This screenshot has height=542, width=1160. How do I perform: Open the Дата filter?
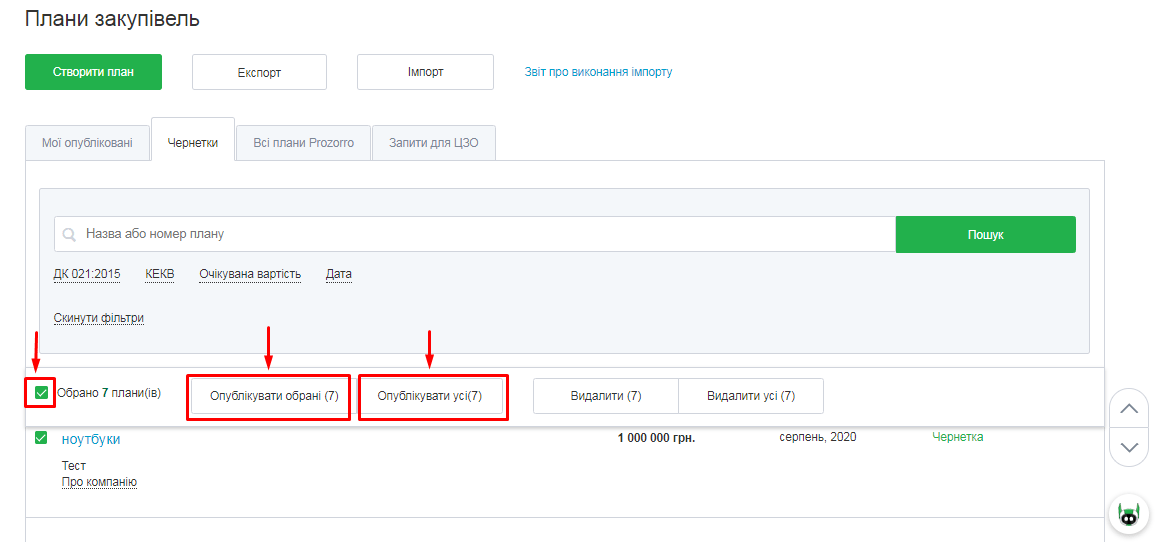[339, 274]
